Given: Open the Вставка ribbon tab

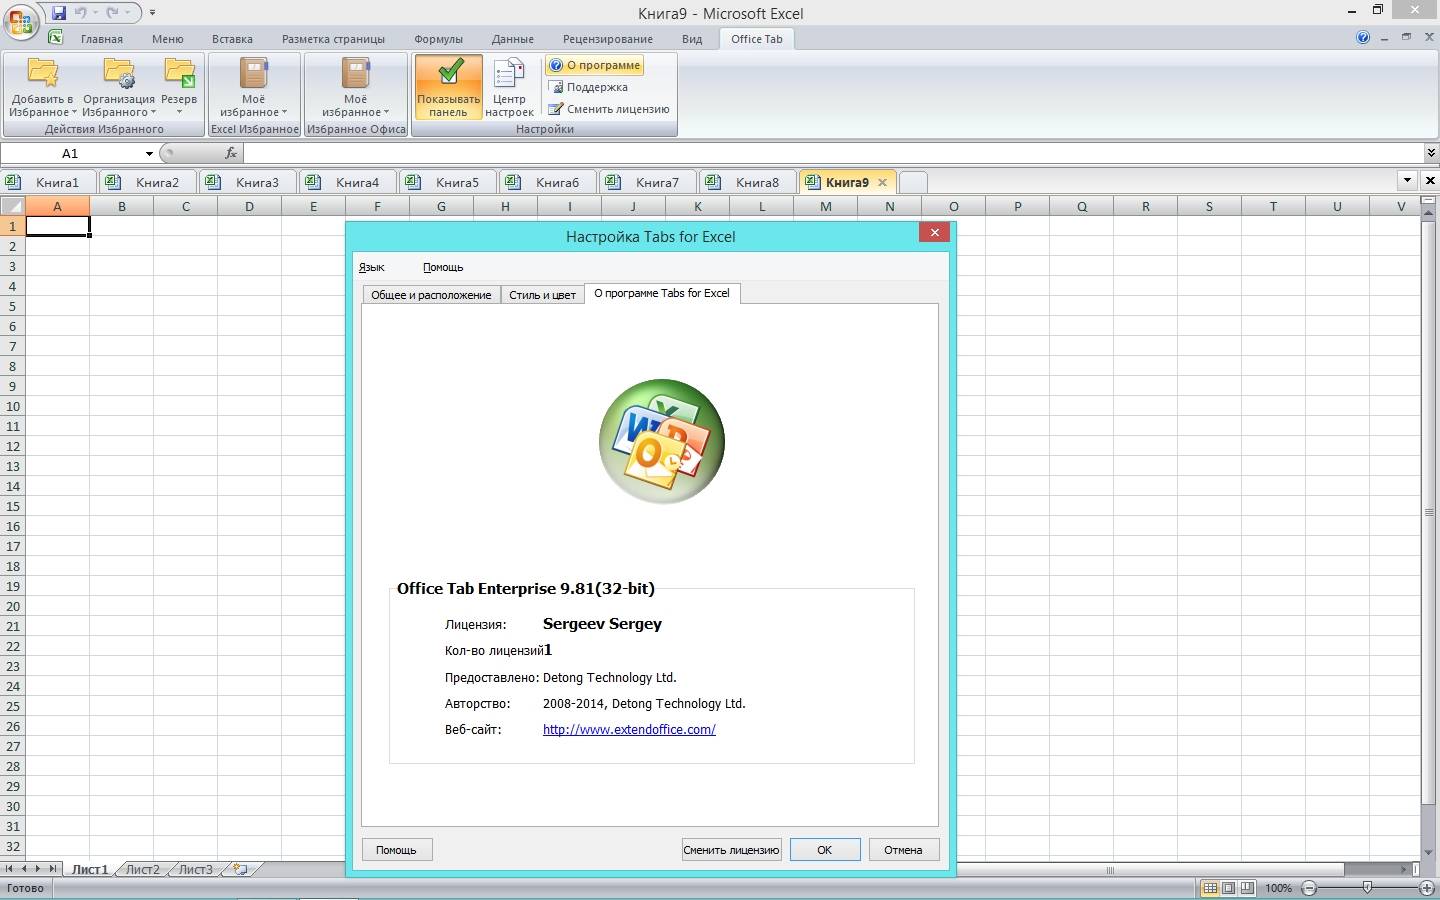Looking at the screenshot, I should pos(232,39).
